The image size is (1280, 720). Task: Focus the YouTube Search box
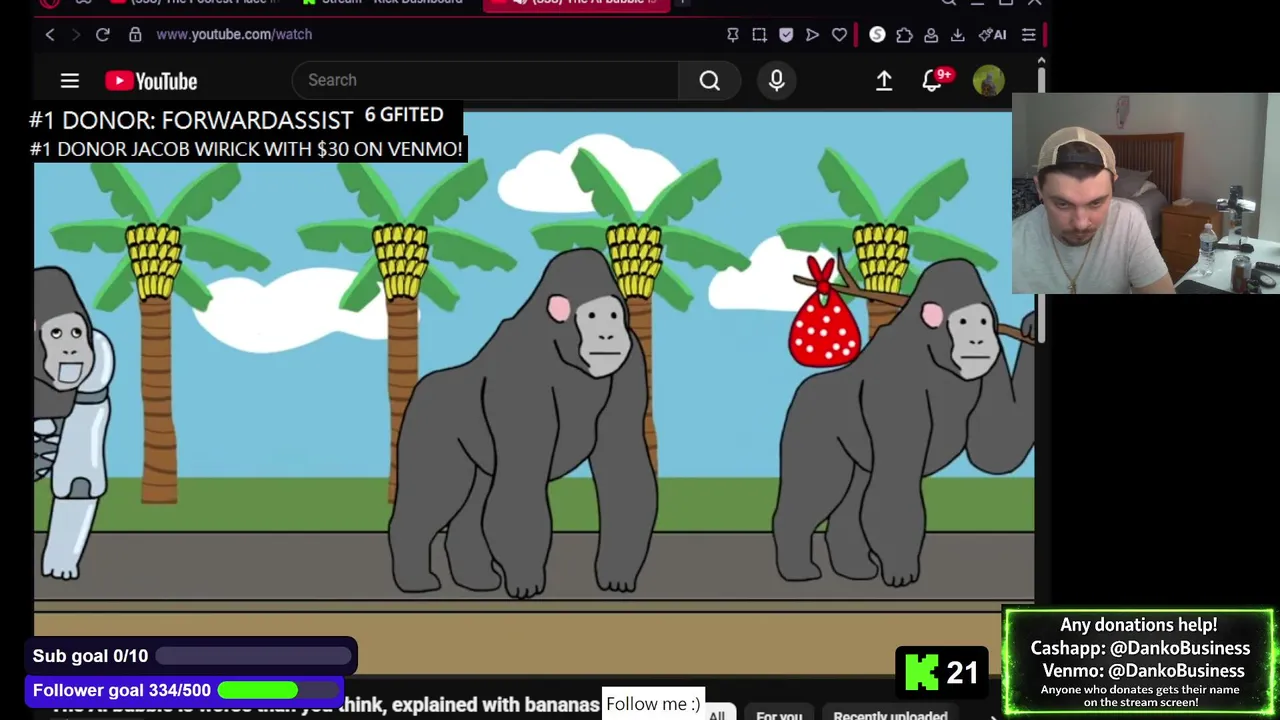pyautogui.click(x=485, y=80)
